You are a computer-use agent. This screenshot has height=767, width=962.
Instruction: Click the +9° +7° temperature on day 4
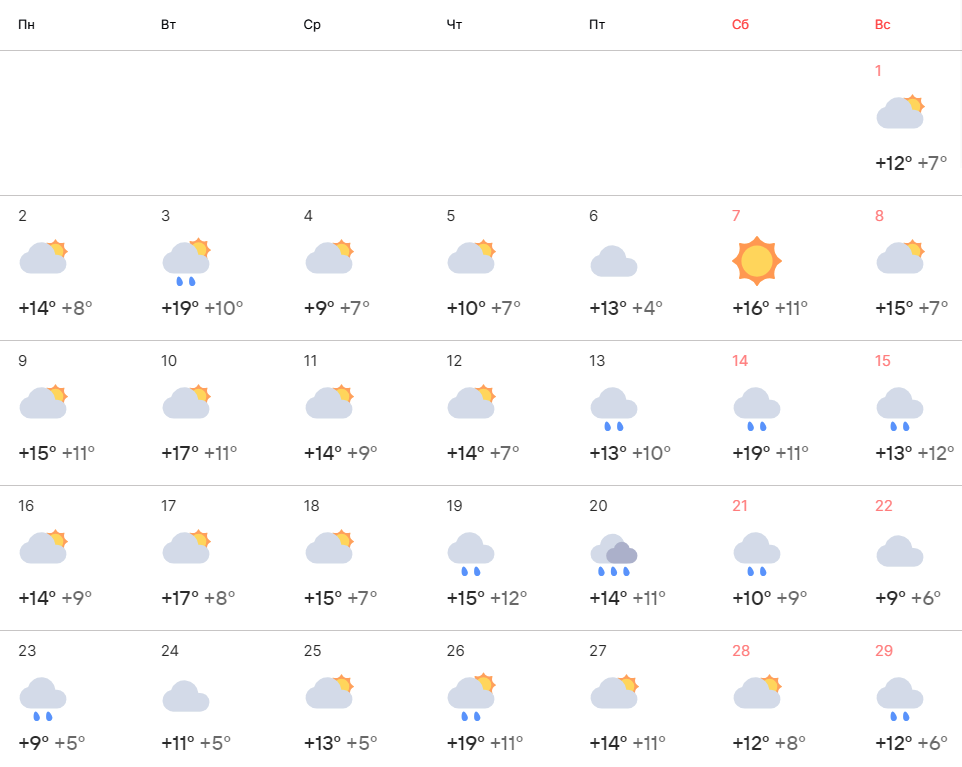[x=337, y=308]
